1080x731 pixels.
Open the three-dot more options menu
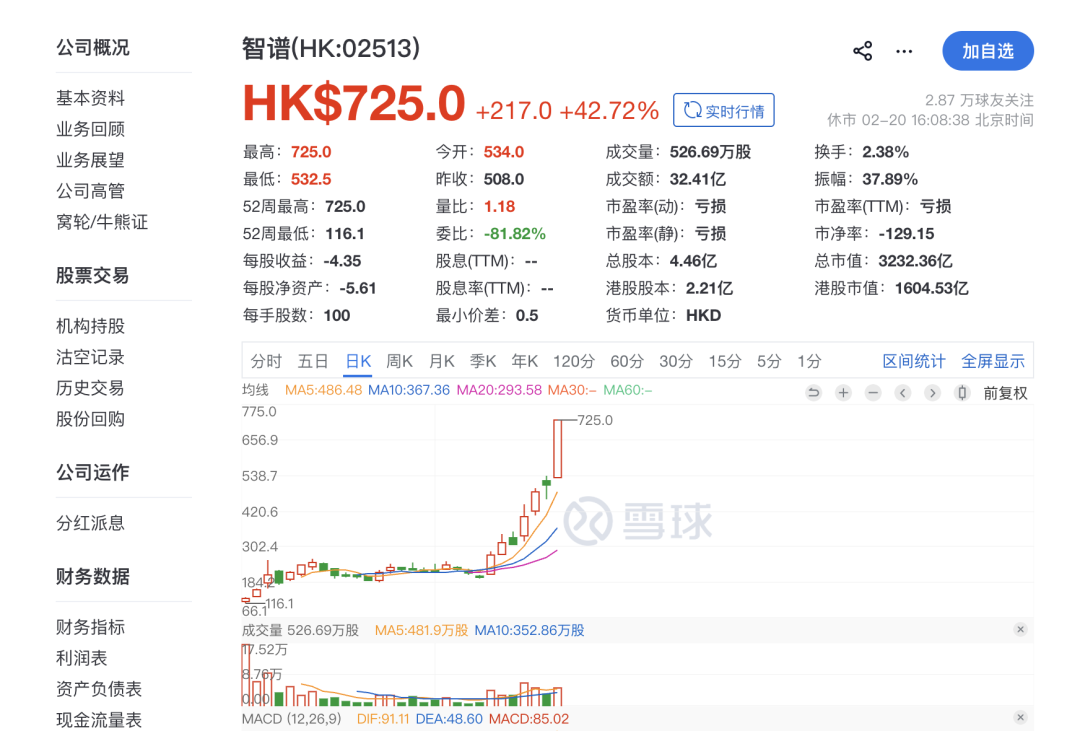(x=904, y=51)
